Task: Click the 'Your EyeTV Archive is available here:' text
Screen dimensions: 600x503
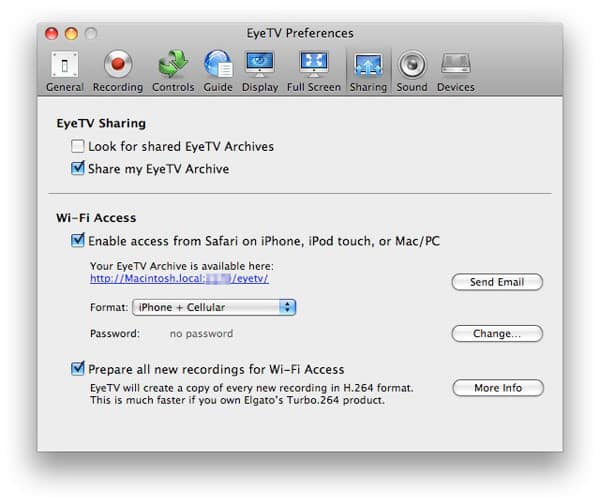Action: click(182, 266)
